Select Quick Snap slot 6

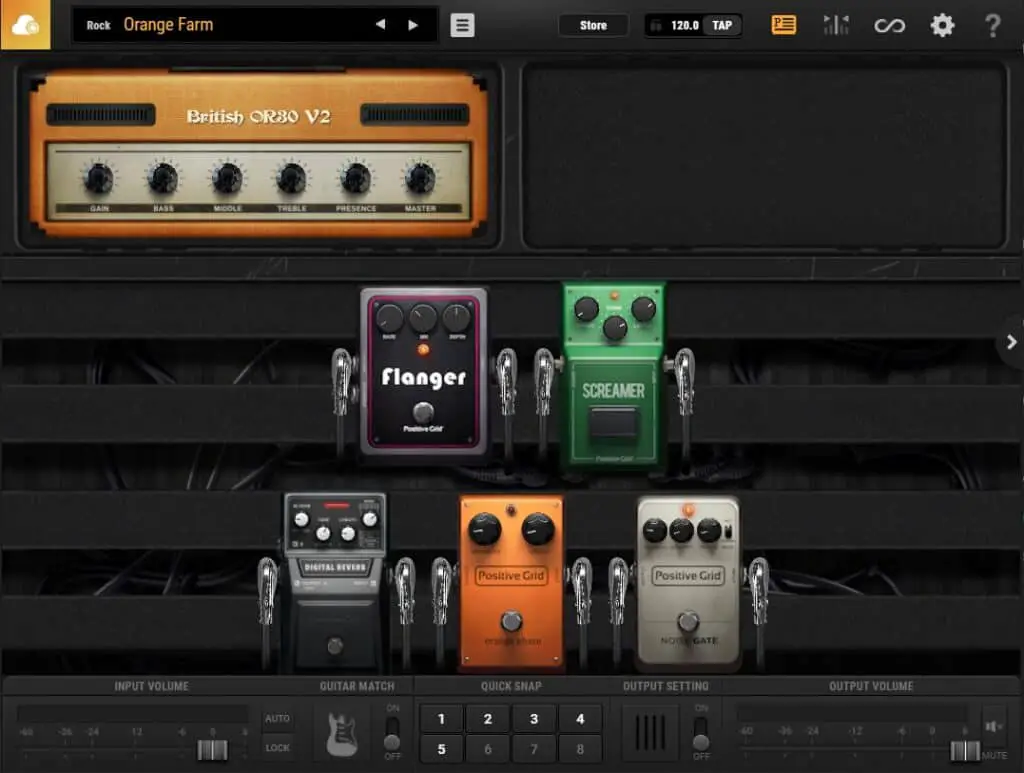pyautogui.click(x=487, y=749)
